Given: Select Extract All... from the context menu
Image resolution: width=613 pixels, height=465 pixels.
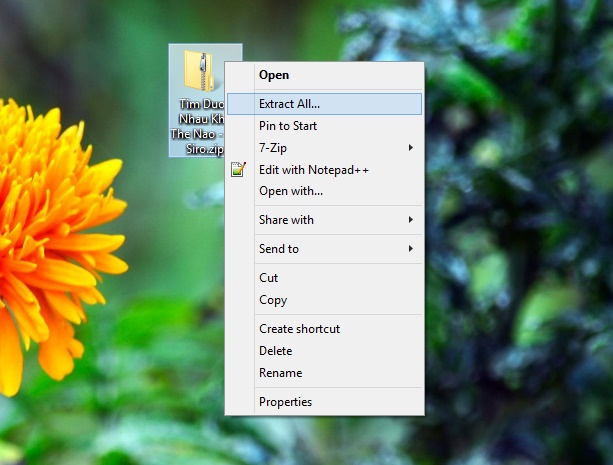Looking at the screenshot, I should click(289, 103).
